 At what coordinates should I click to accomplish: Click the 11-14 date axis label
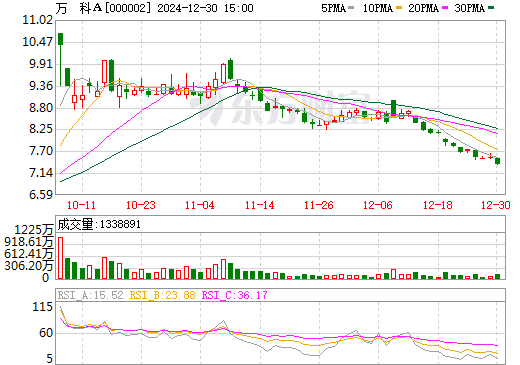click(260, 205)
